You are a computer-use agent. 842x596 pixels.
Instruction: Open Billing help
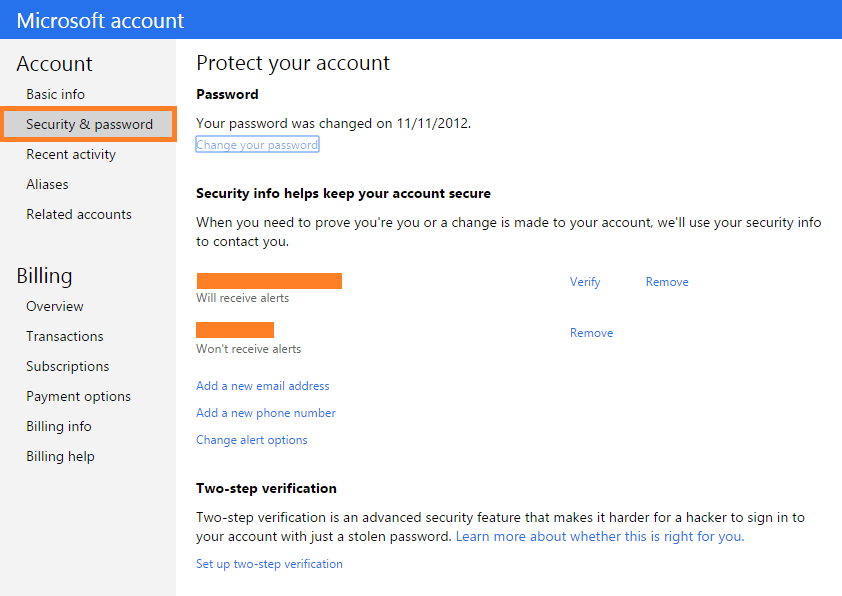click(60, 456)
